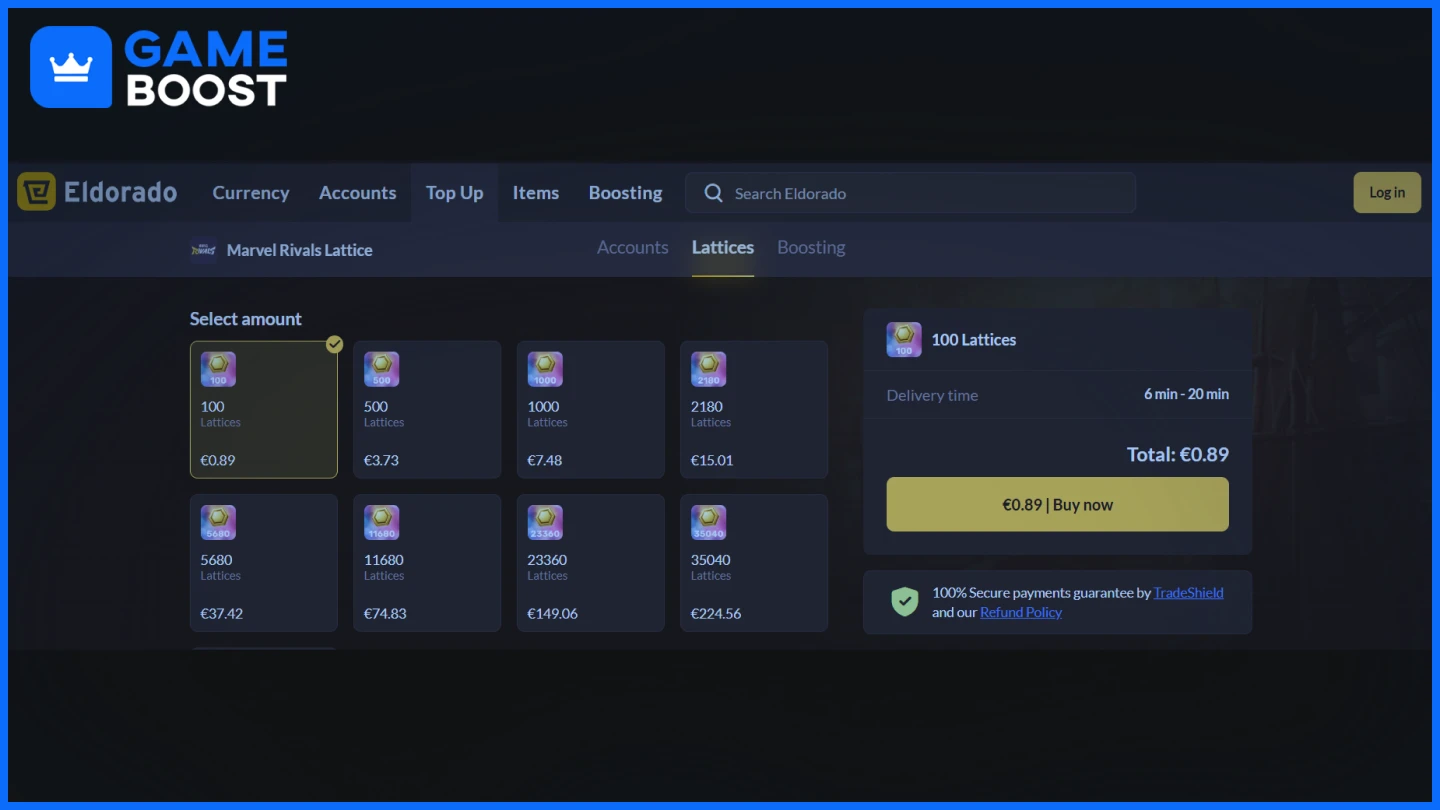
Task: Open the TradeShield link
Action: [1188, 592]
